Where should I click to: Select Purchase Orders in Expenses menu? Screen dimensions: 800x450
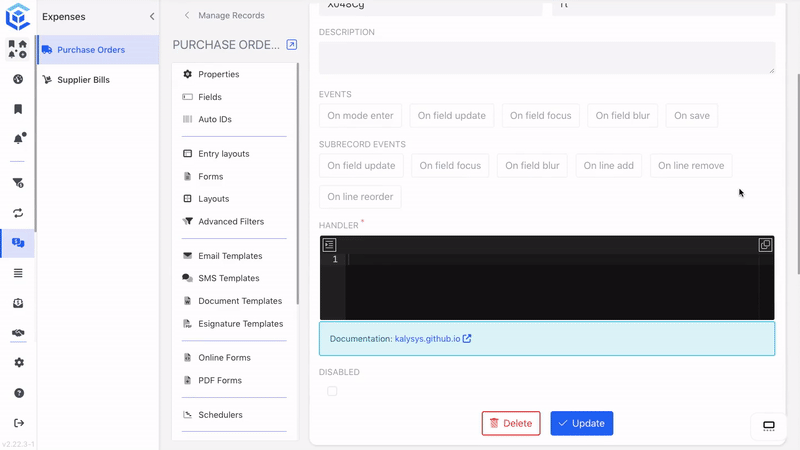coord(98,49)
